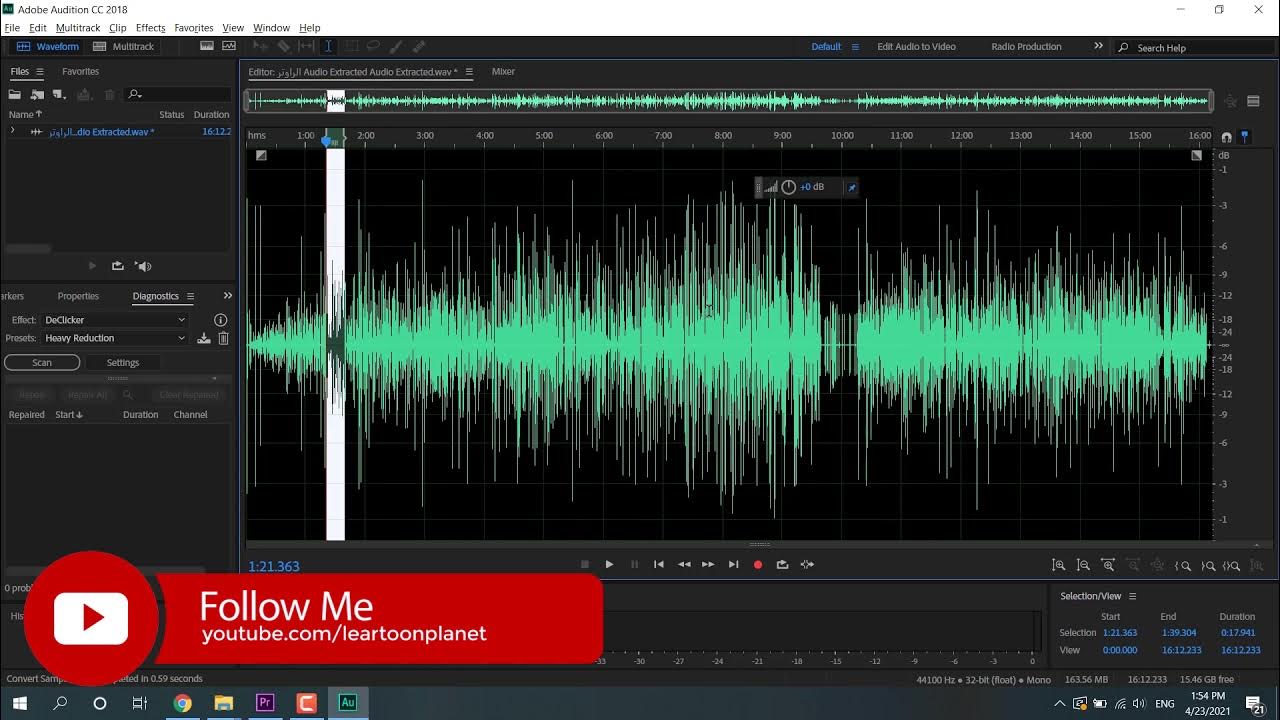
Task: Click the Loop Playback icon in Files panel
Action: click(x=117, y=266)
